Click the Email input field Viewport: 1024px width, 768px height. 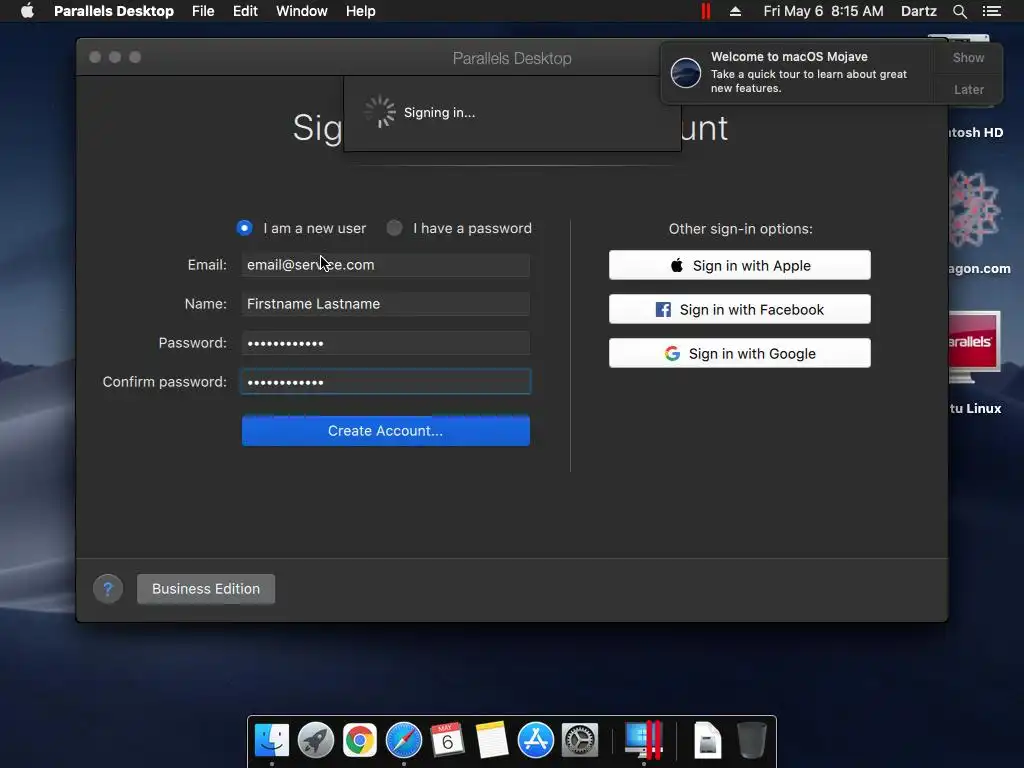385,264
